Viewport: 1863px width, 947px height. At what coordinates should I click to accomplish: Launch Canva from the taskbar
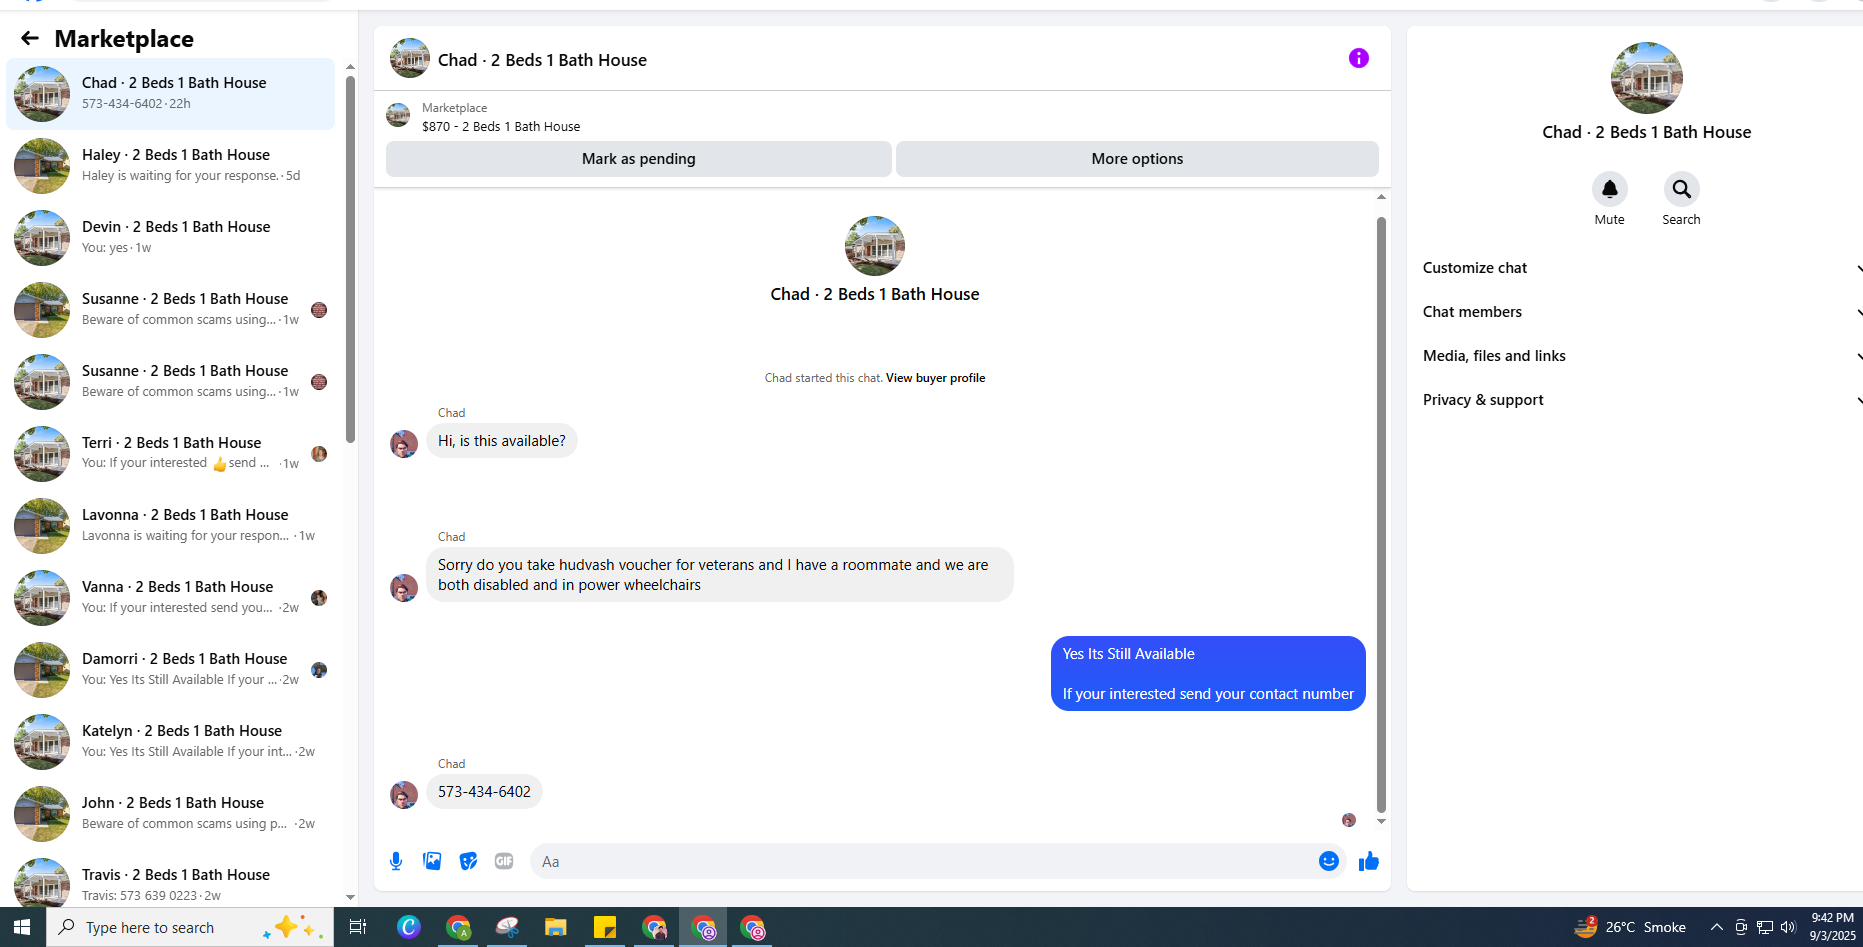(x=409, y=927)
